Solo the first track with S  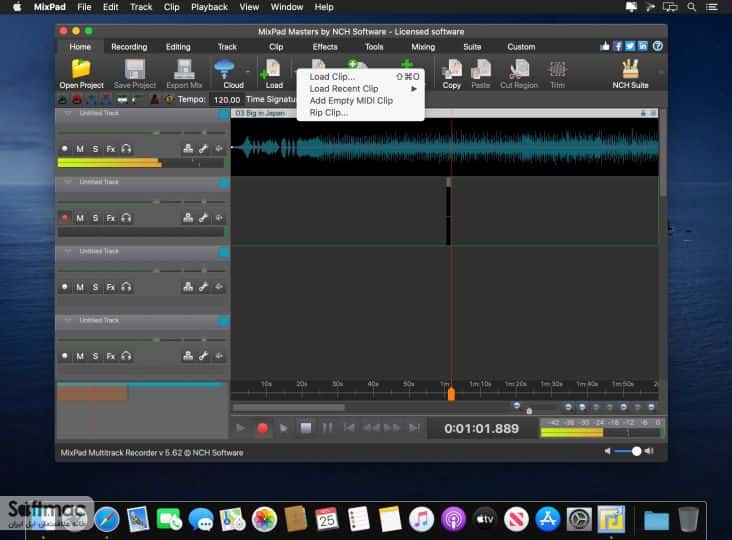point(95,149)
